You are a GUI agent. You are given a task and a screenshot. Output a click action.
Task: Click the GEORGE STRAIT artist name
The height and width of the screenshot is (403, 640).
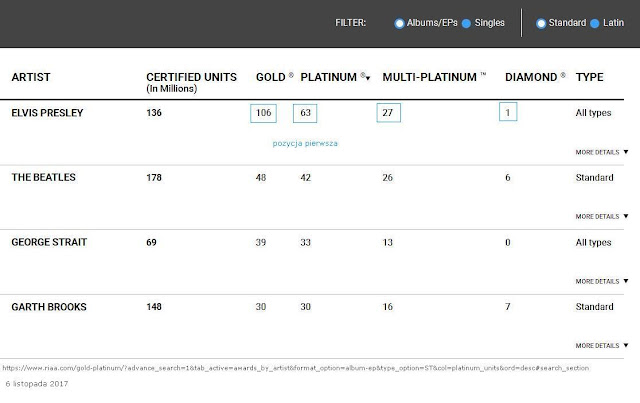click(49, 242)
